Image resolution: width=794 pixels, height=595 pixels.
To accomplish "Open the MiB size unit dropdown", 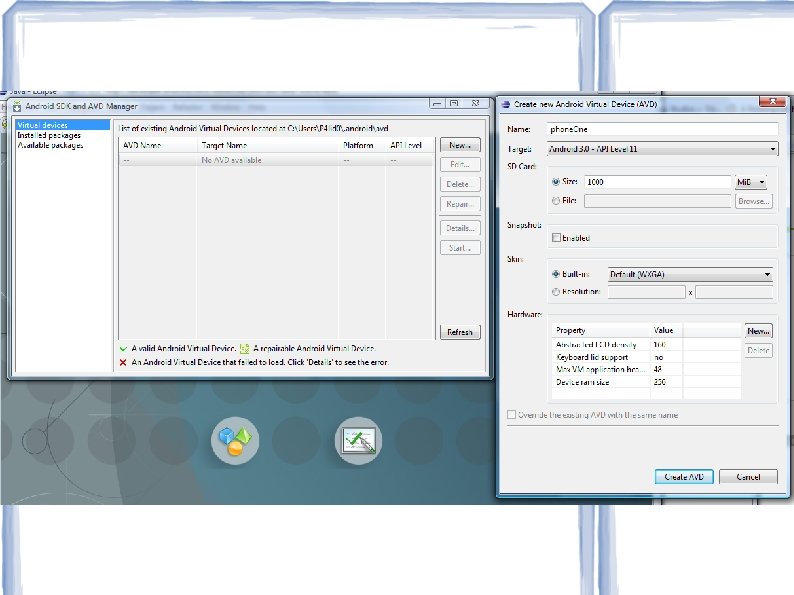I will [751, 182].
